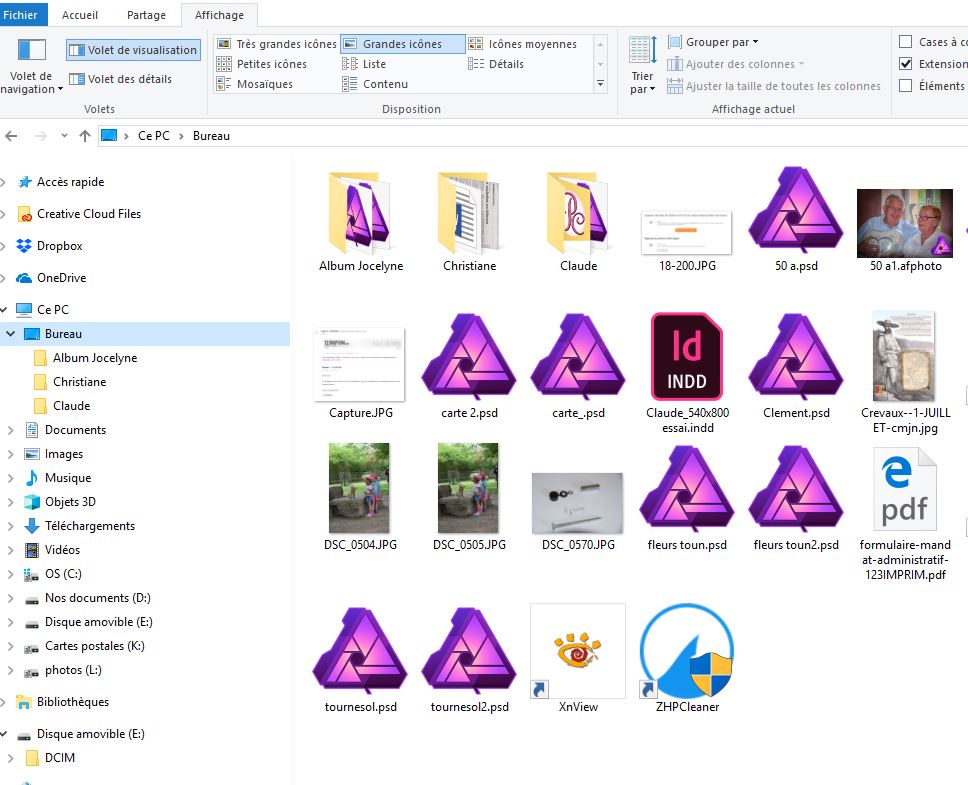The height and width of the screenshot is (785, 968).
Task: Select the Capture.JPG file
Action: click(359, 364)
